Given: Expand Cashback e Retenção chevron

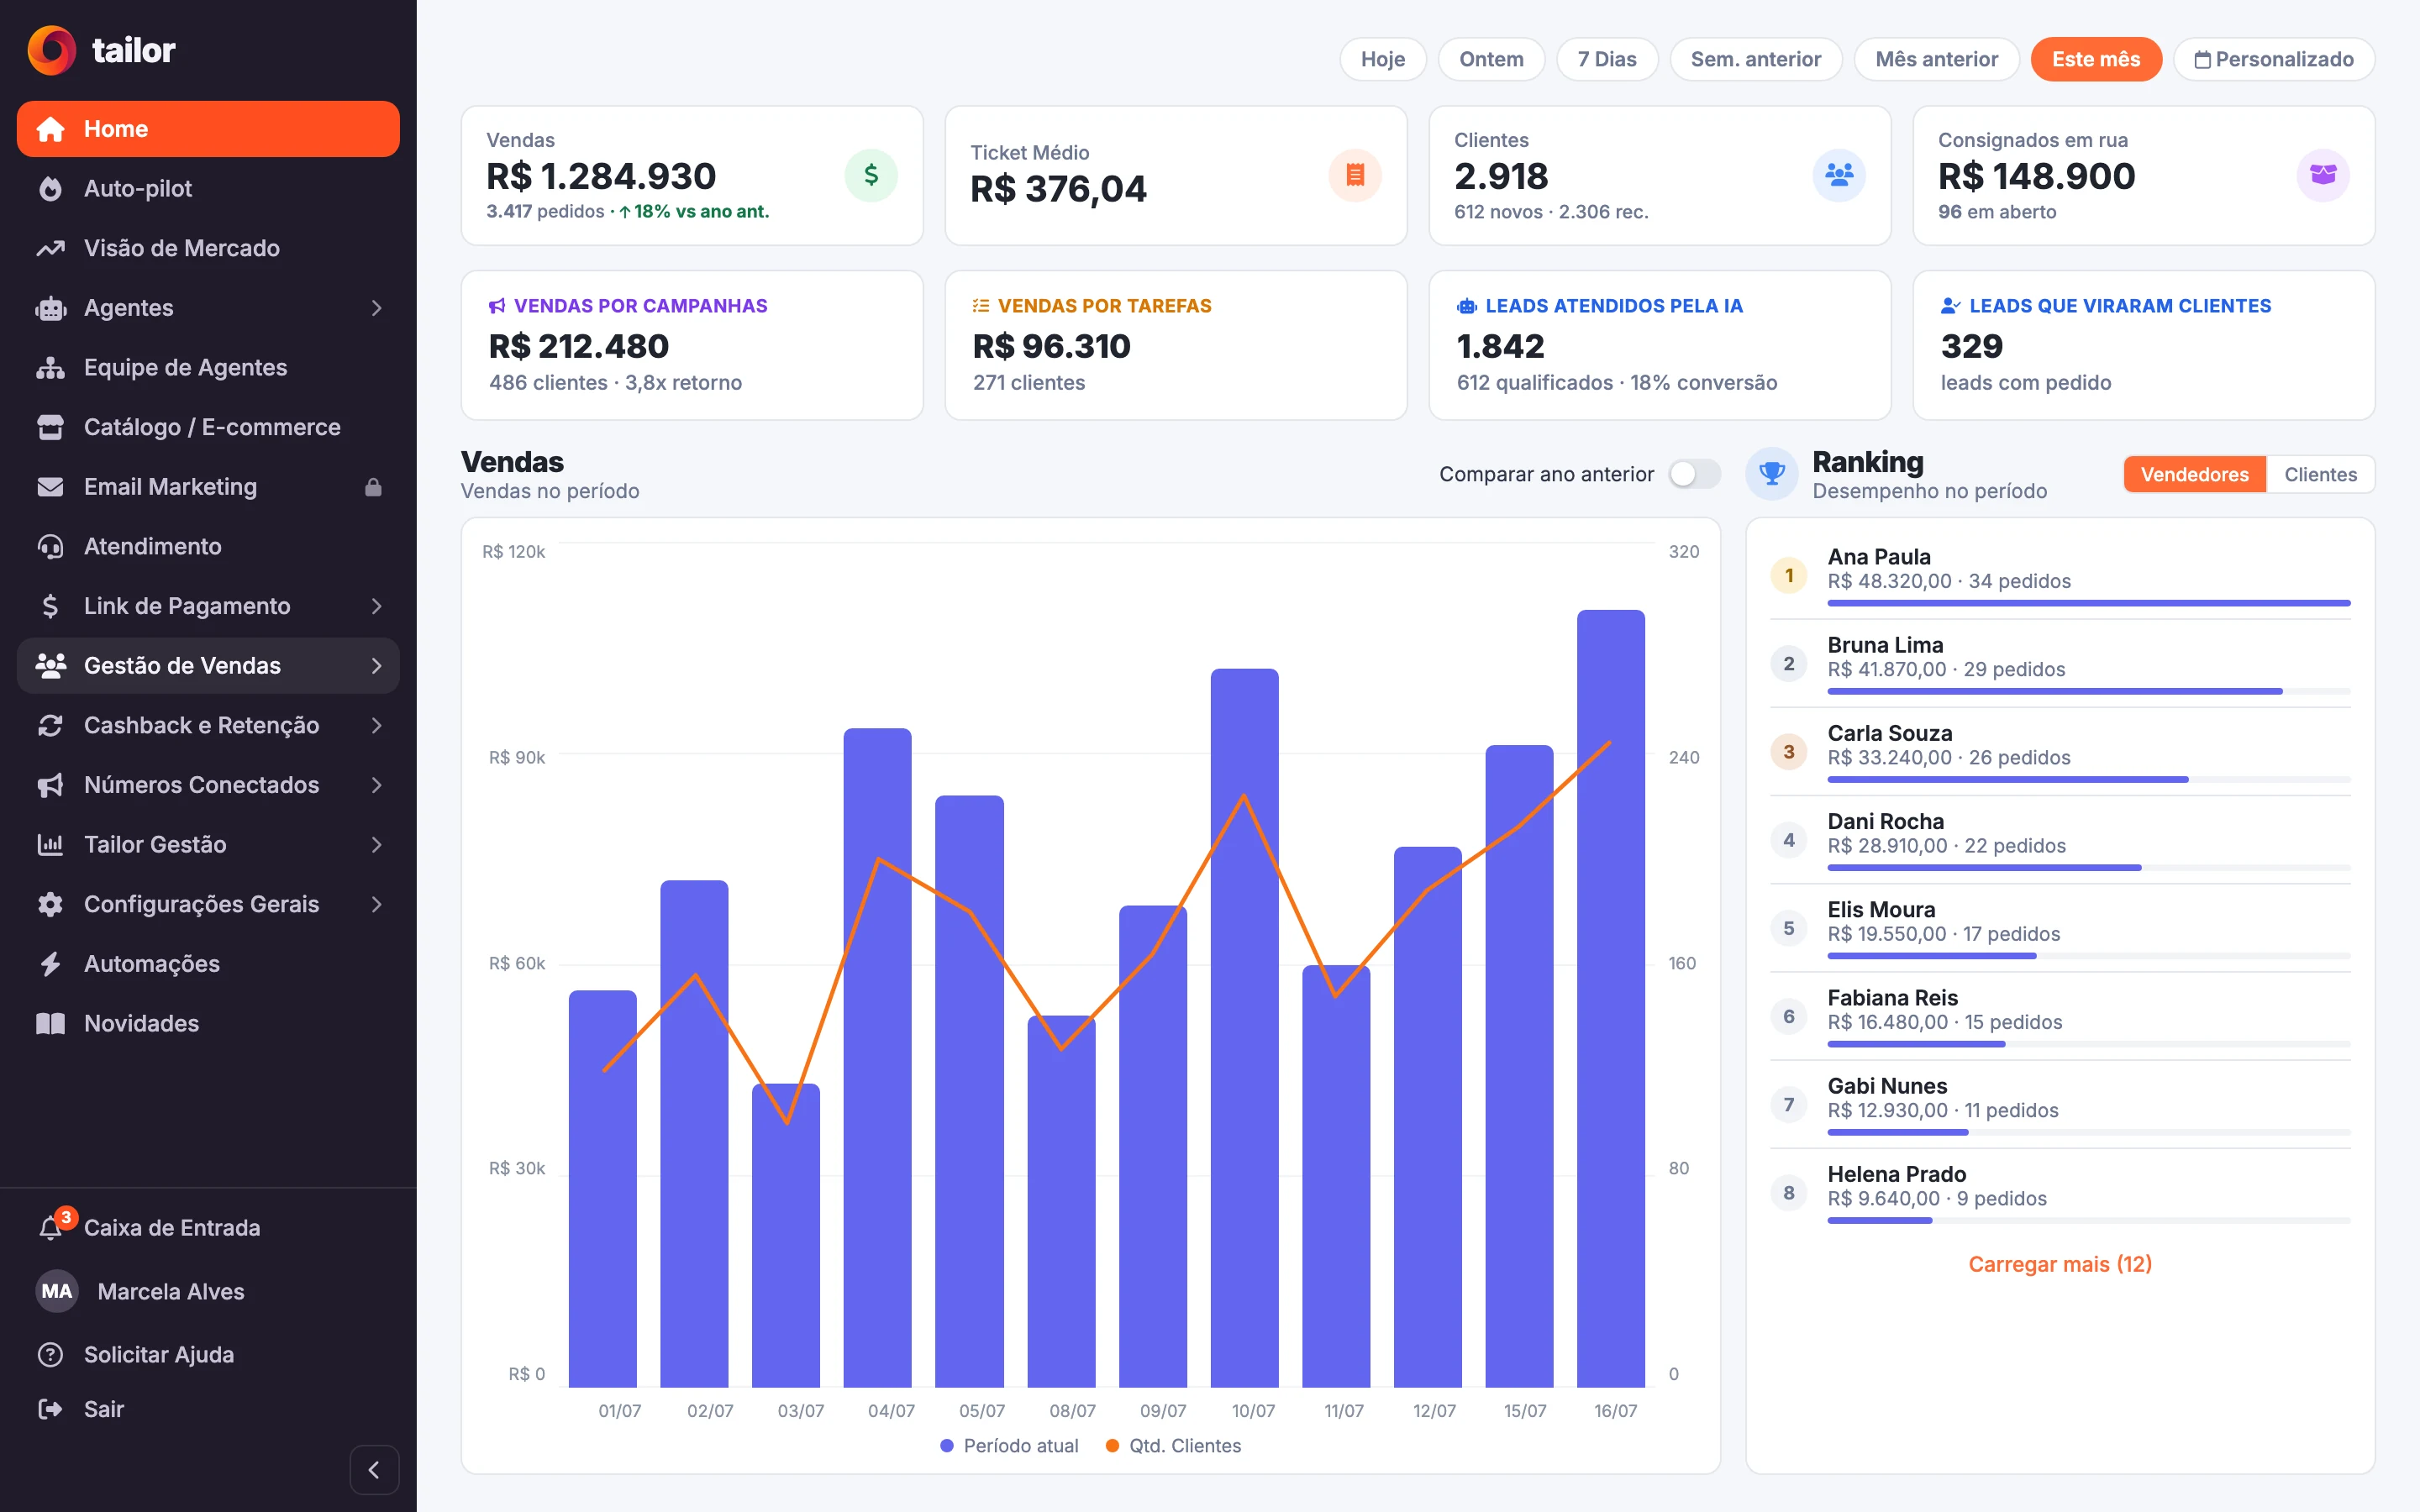Looking at the screenshot, I should (376, 725).
